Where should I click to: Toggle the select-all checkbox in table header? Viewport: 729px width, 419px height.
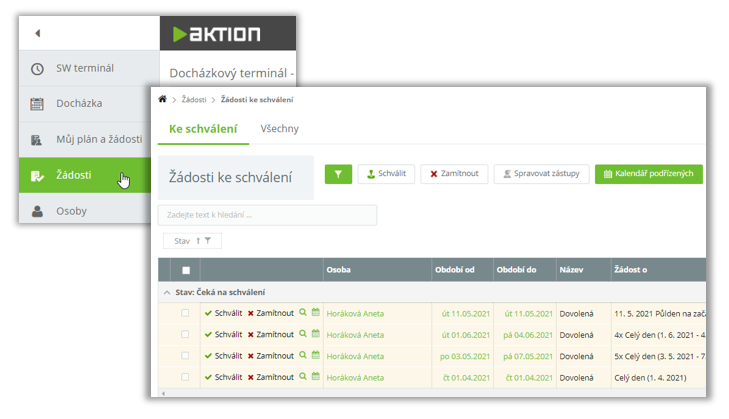pos(185,270)
